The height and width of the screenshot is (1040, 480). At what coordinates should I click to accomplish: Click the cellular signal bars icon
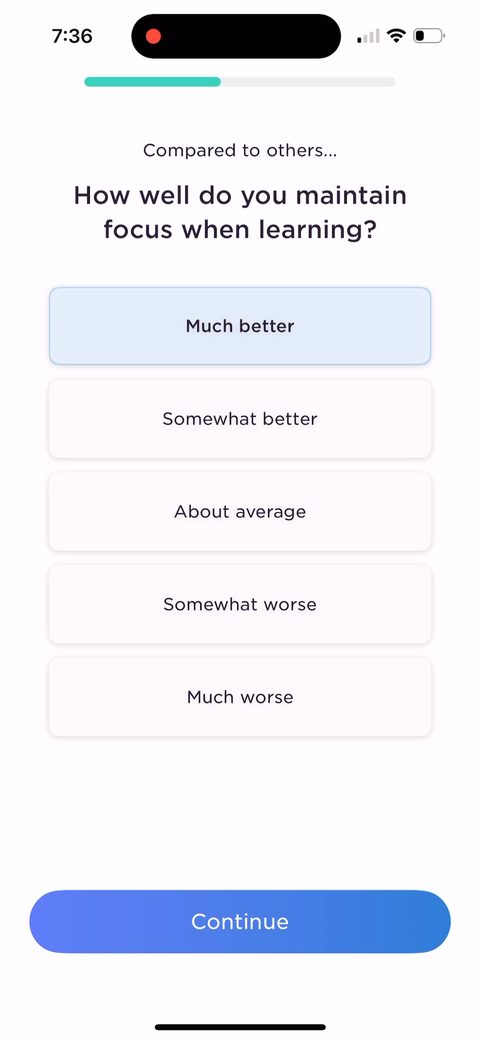[368, 36]
